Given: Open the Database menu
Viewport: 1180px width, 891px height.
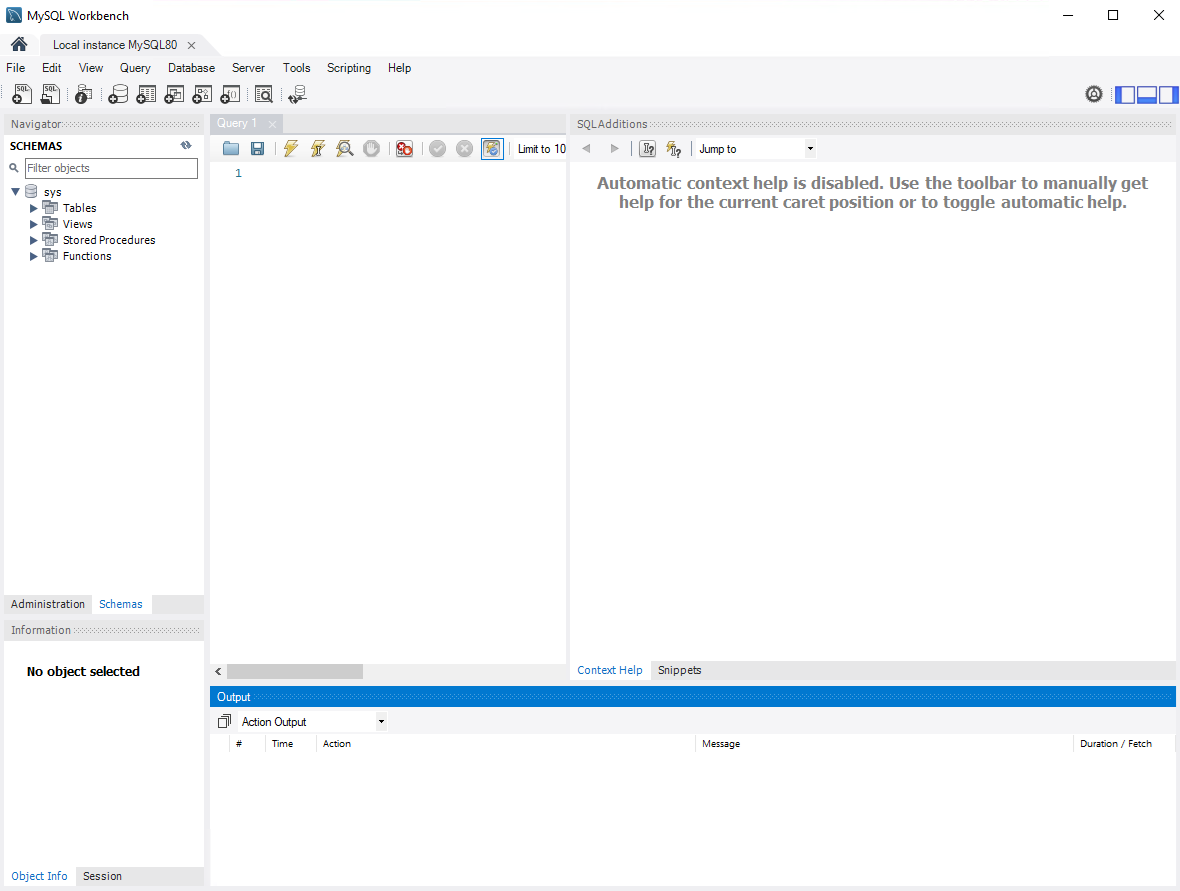Looking at the screenshot, I should tap(191, 68).
